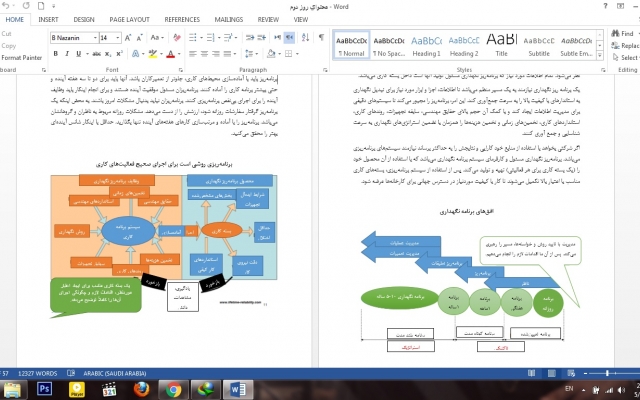Expand the Styles gallery more arrow
Viewport: 640px width, 400px height.
[600, 56]
